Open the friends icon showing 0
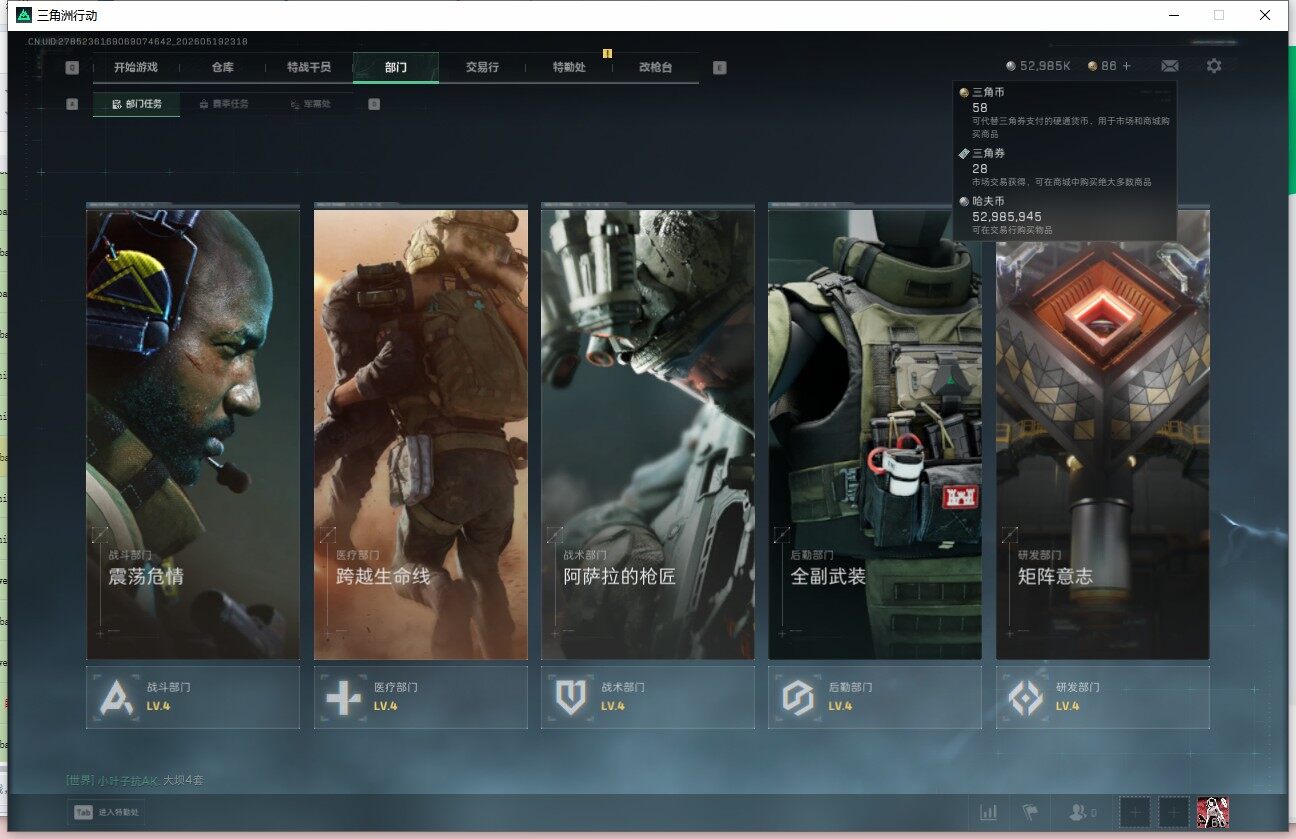This screenshot has height=839, width=1296. tap(1083, 813)
